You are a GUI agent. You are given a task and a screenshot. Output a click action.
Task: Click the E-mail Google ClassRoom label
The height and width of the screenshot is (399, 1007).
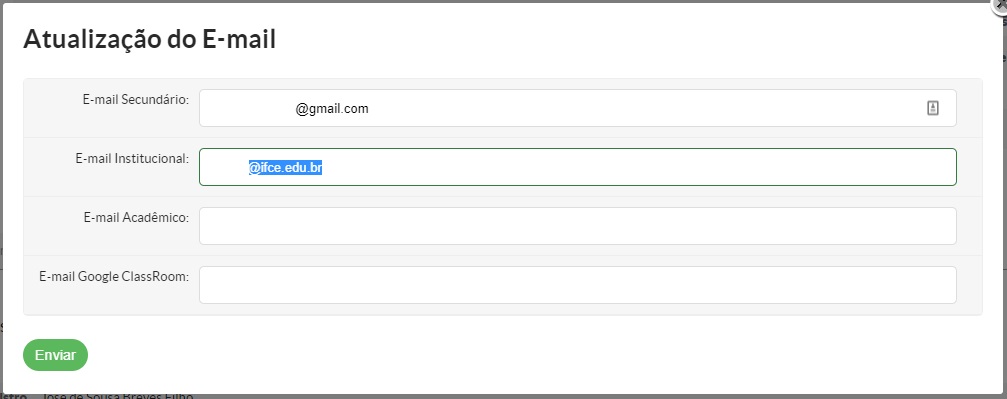pos(114,277)
